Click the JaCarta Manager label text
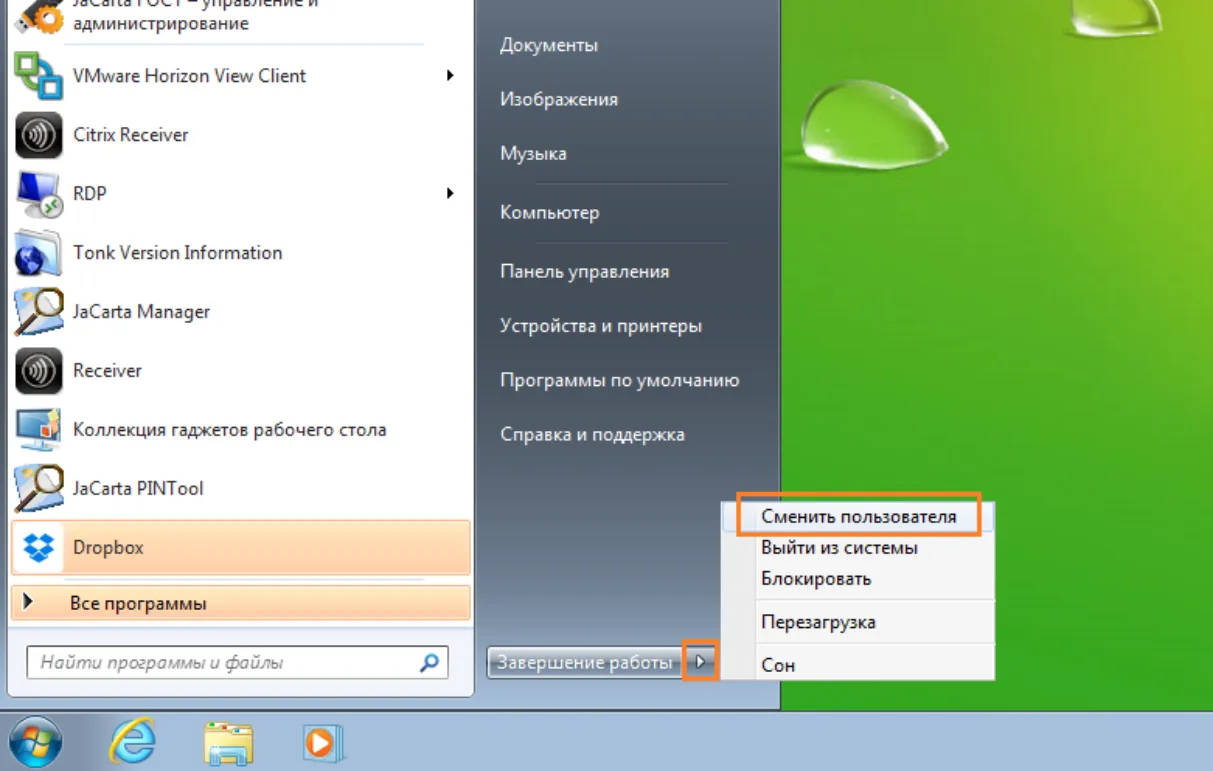 click(x=142, y=312)
